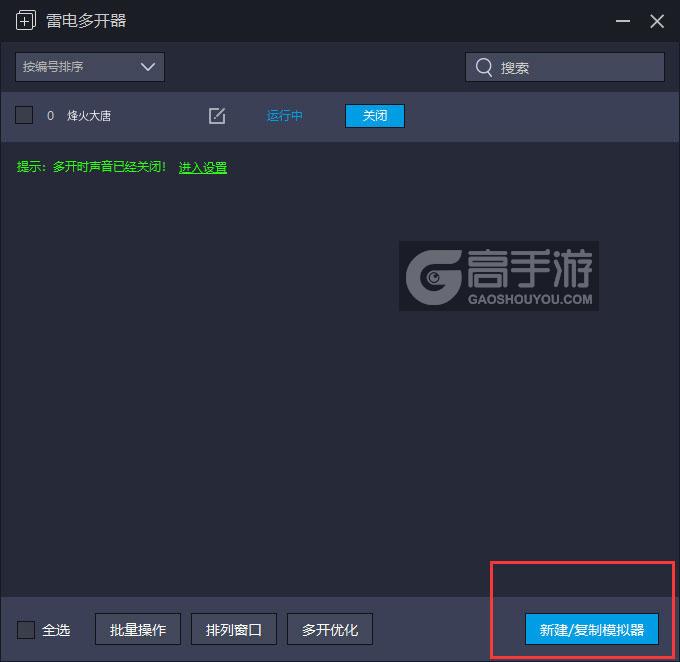This screenshot has height=662, width=680.
Task: Click the 关闭 button for 烽火大唐
Action: [x=375, y=116]
